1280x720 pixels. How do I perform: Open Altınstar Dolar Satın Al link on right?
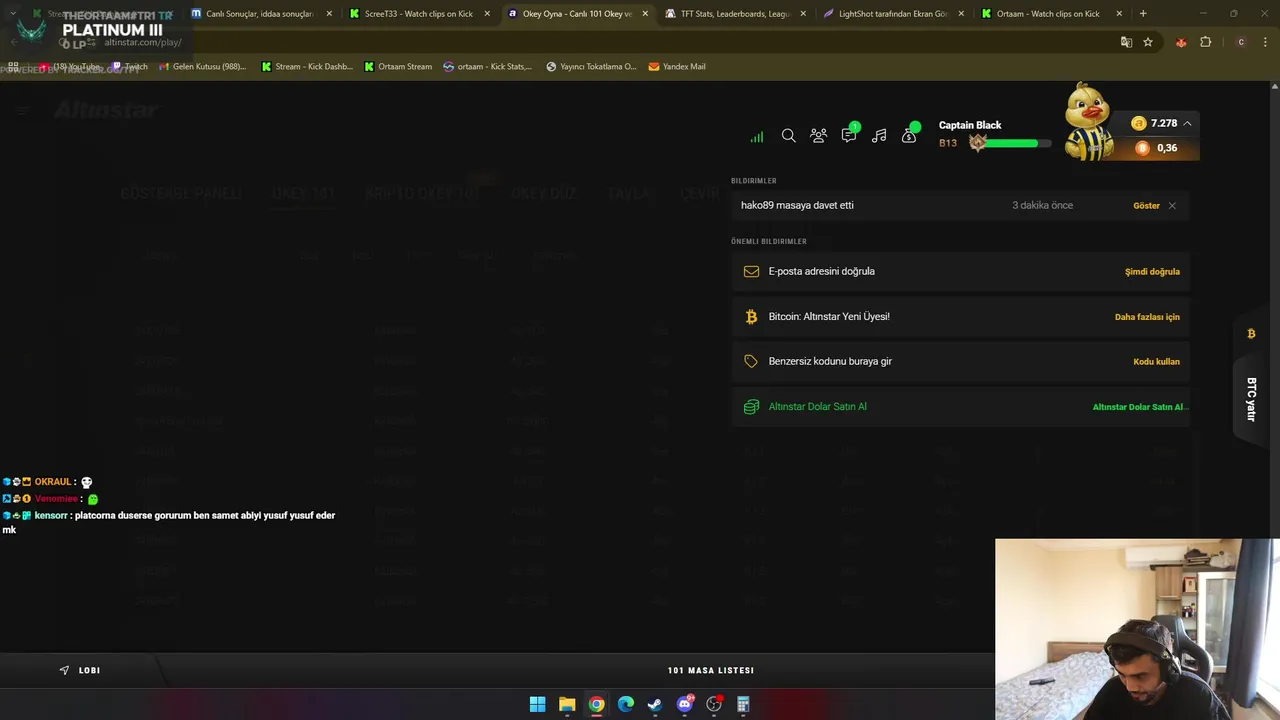click(1140, 407)
